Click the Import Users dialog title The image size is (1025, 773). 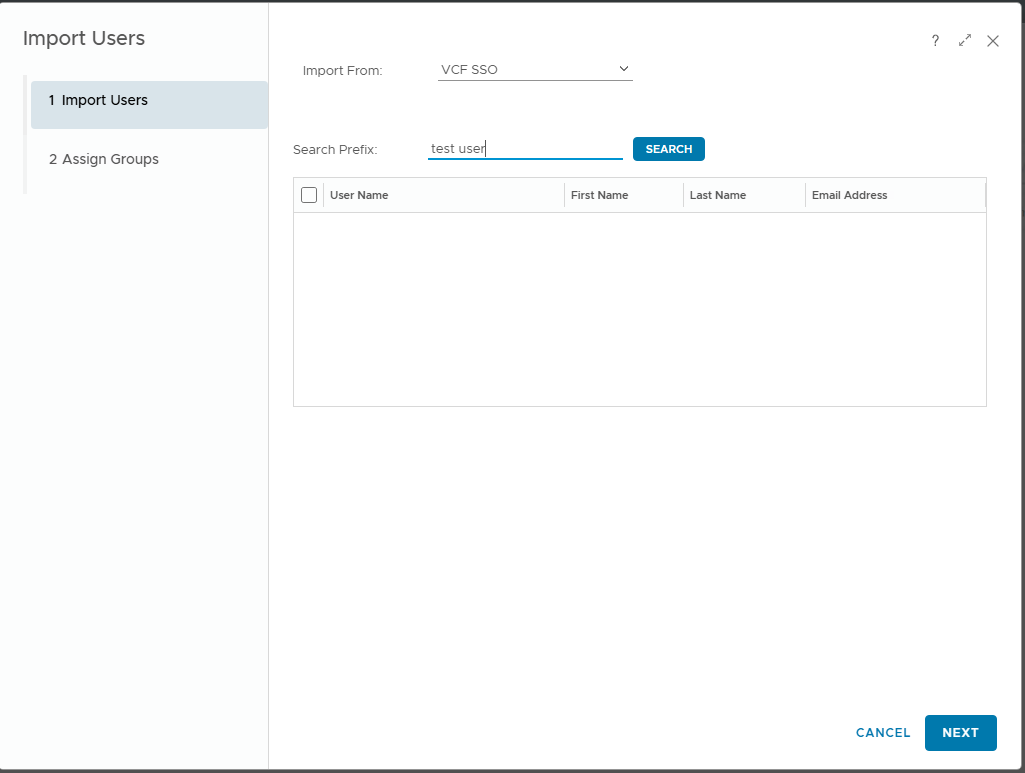[x=84, y=39]
